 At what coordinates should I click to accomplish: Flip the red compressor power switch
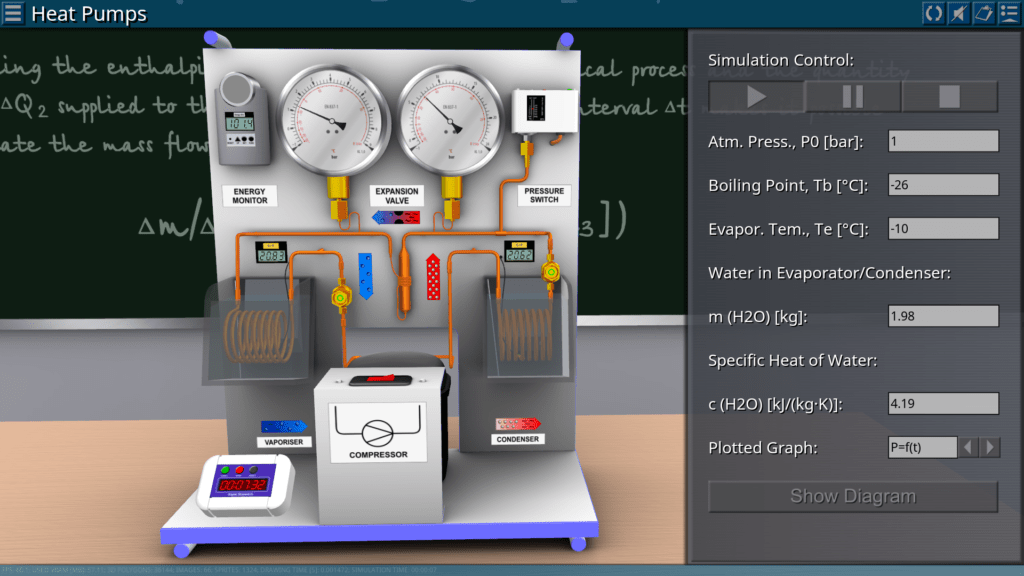click(x=380, y=379)
